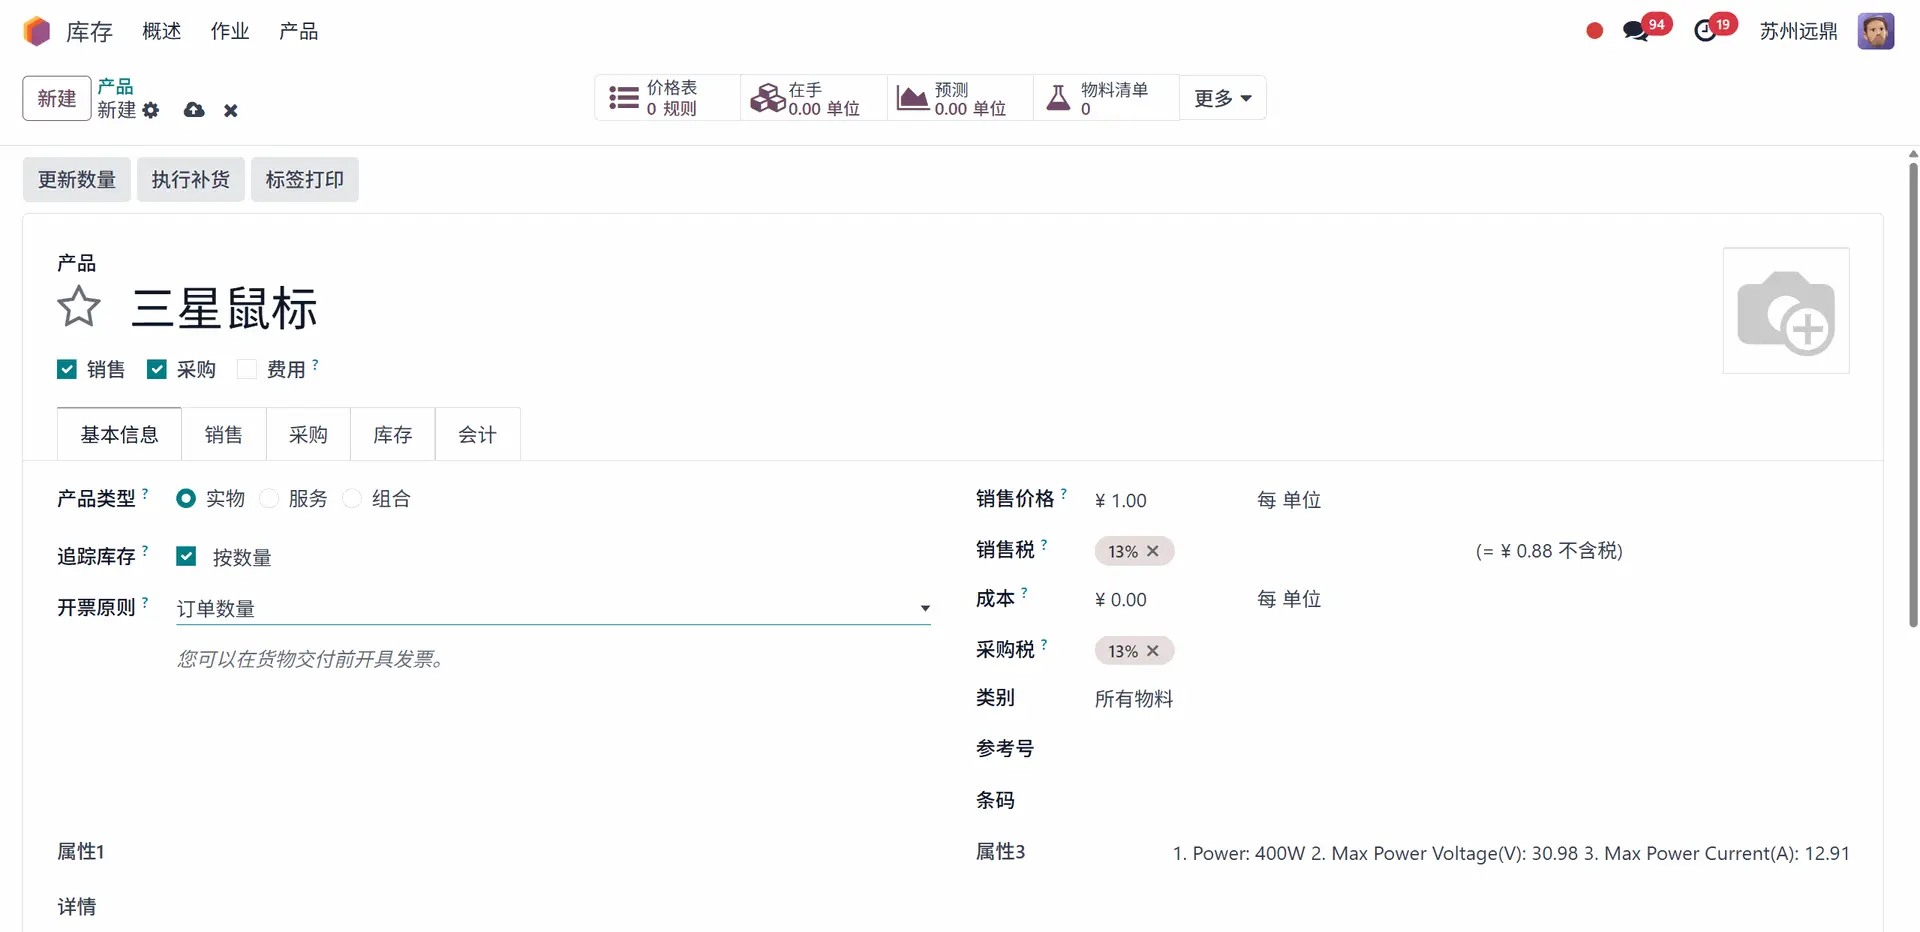The height and width of the screenshot is (932, 1920).
Task: Save record with cloud upload icon
Action: (x=194, y=110)
